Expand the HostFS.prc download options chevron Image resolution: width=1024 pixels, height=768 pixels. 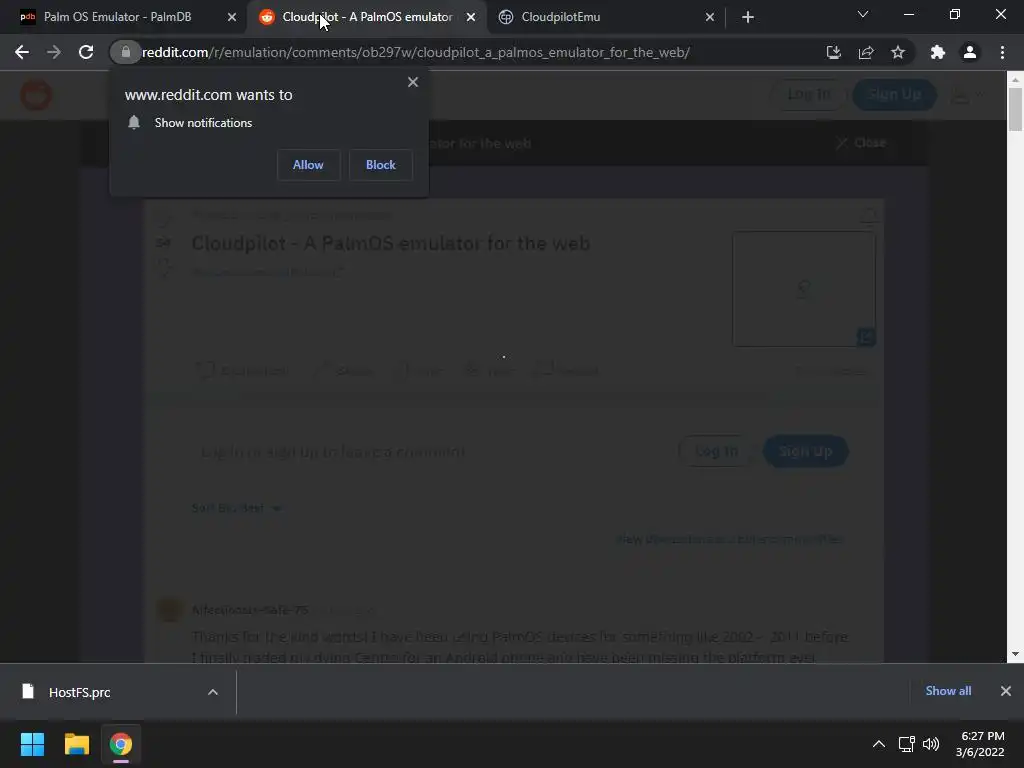click(213, 692)
